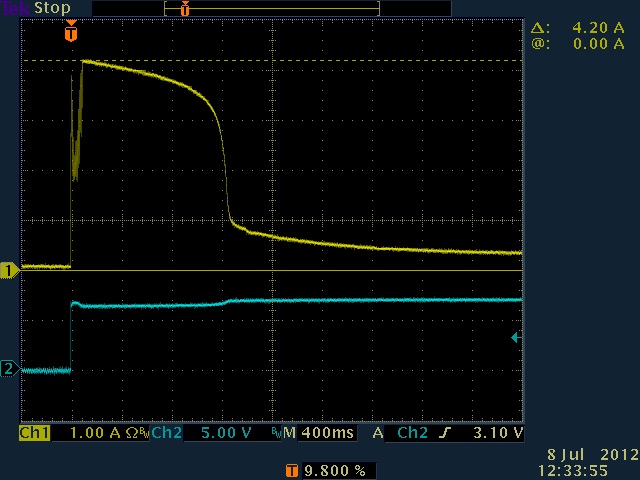640x480 pixels.
Task: Click the orange T icon beside 9.800 %
Action: point(292,469)
